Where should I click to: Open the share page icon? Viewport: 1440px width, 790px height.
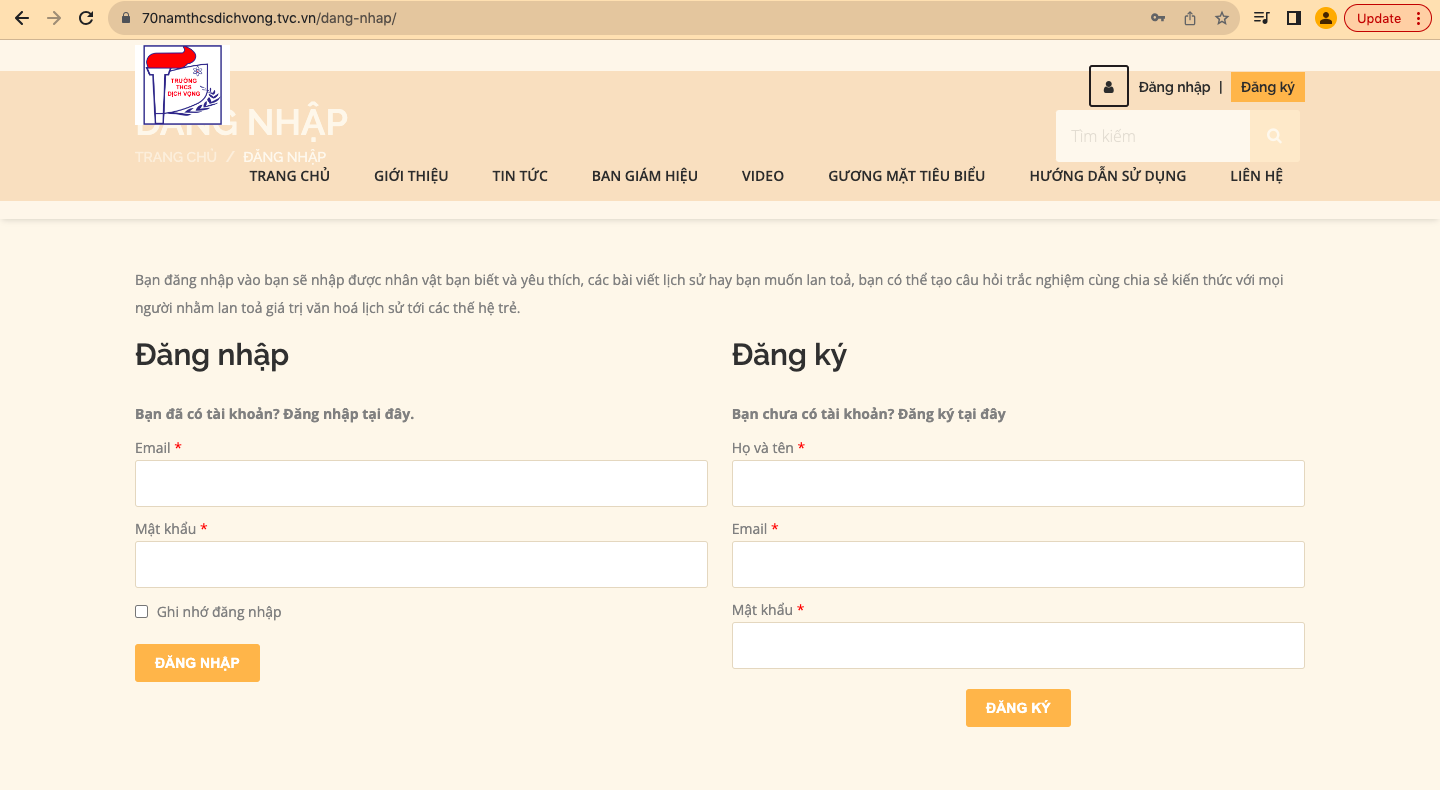pos(1190,18)
